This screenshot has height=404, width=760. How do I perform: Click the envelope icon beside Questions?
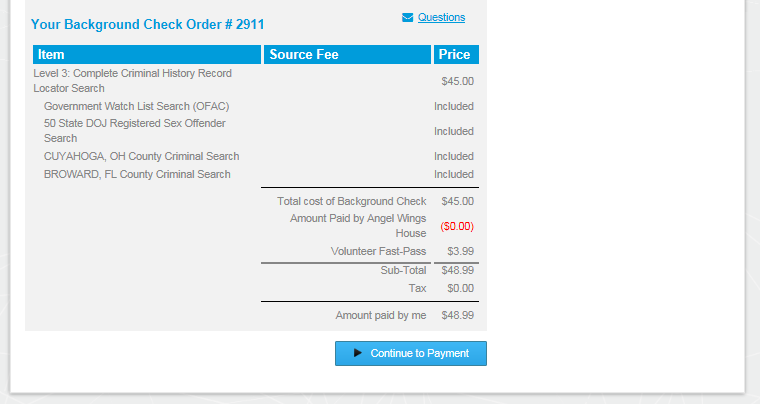tap(407, 17)
